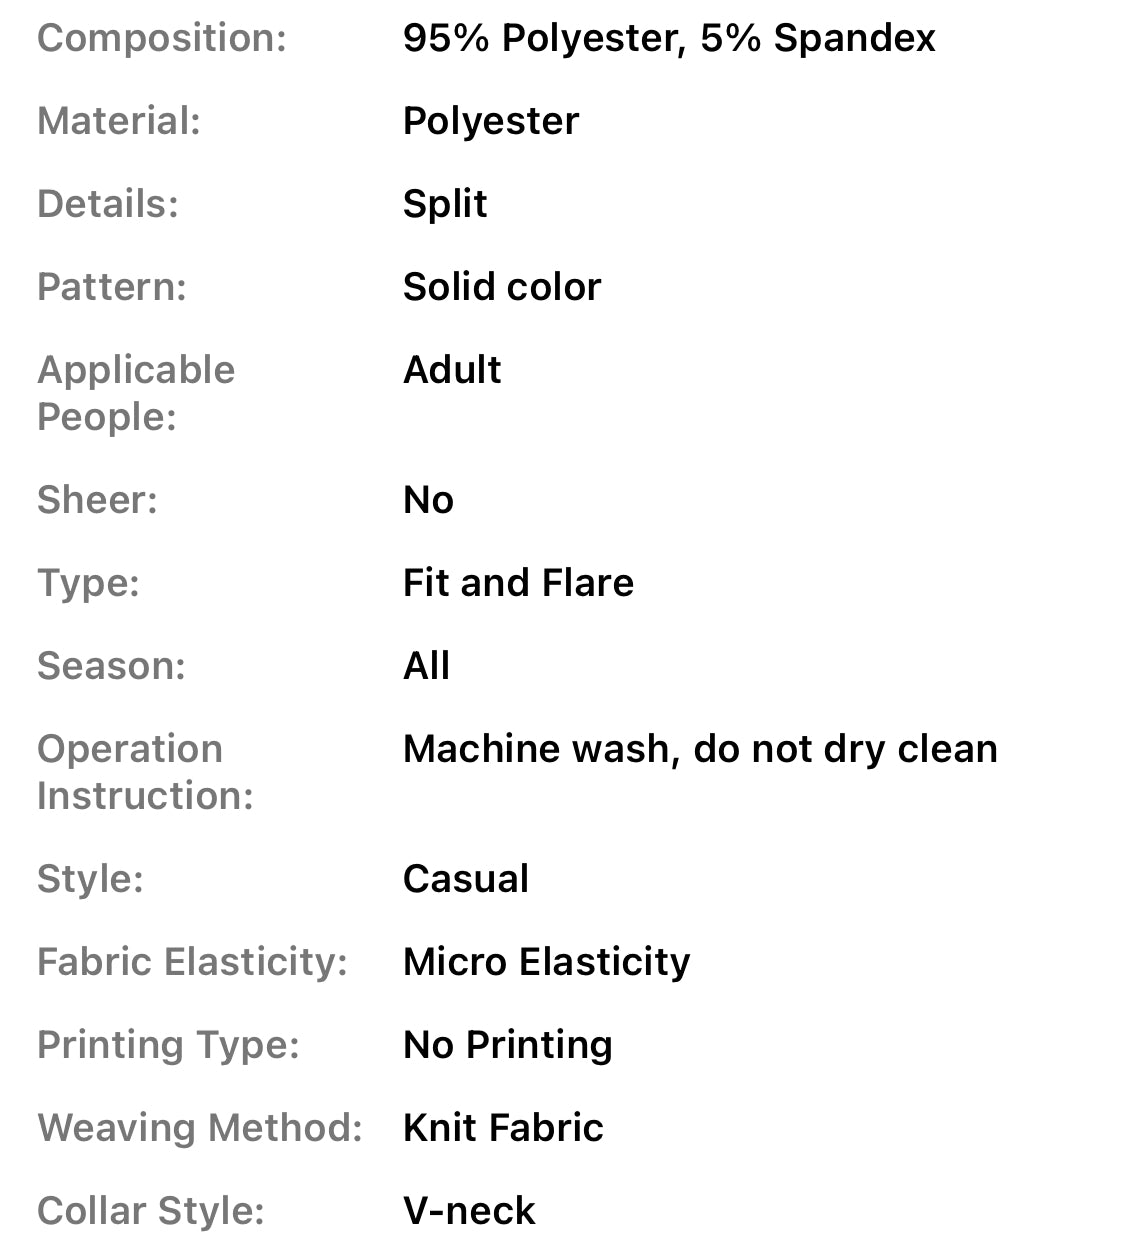The height and width of the screenshot is (1248, 1125).
Task: Select the "All" season value
Action: 426,666
